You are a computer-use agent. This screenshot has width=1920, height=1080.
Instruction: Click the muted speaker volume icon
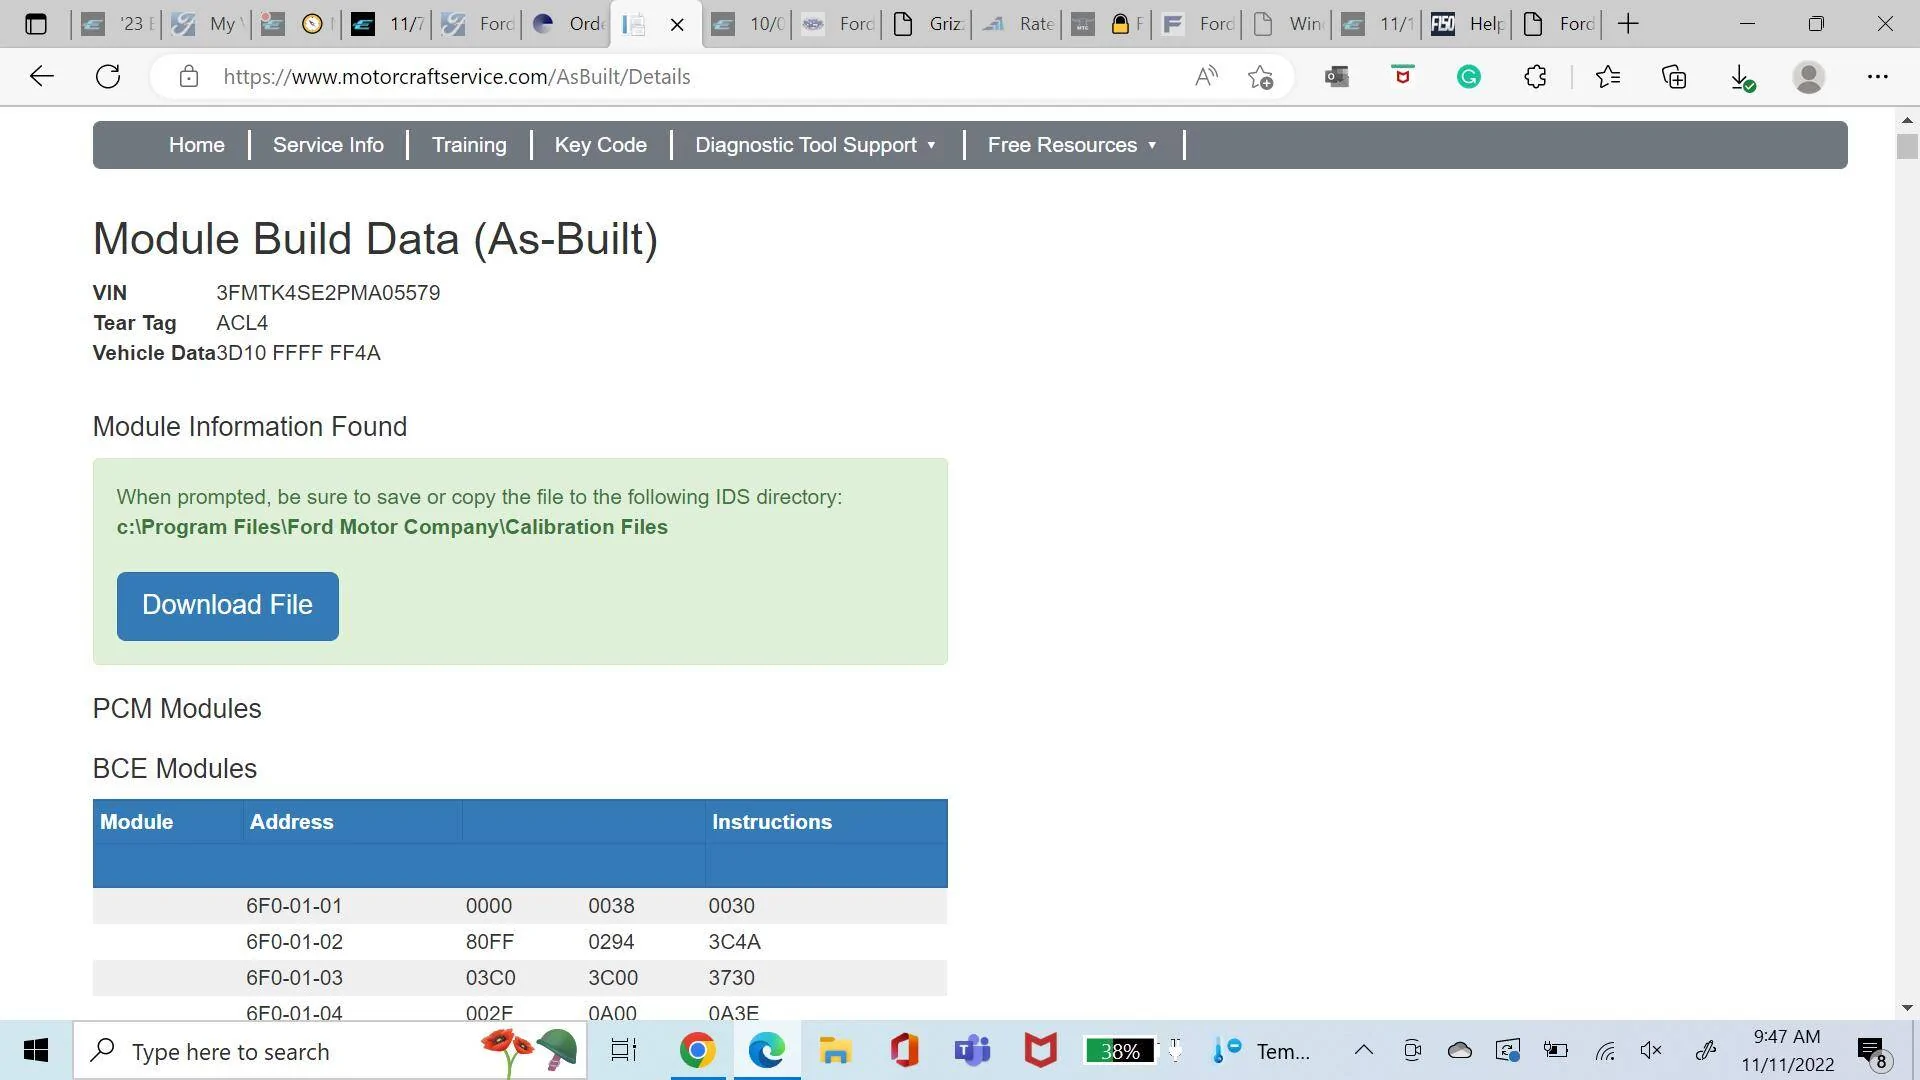tap(1651, 1050)
